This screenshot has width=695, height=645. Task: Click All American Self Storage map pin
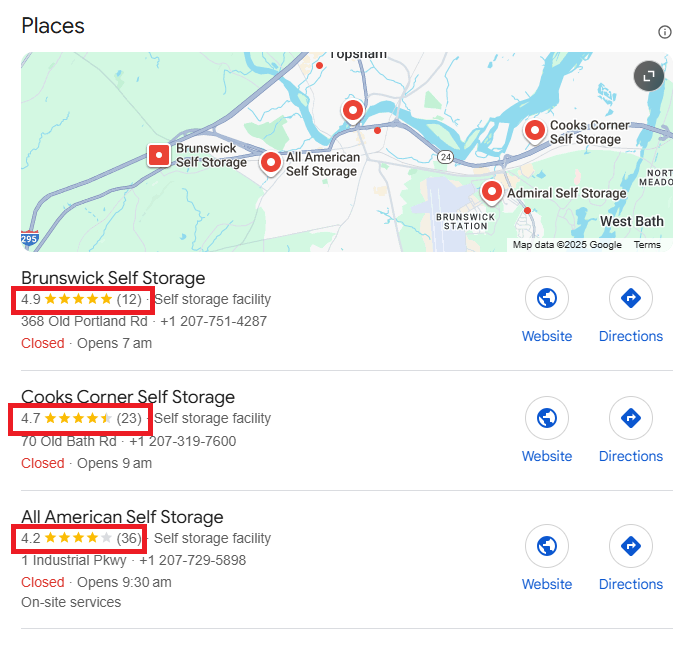point(270,161)
